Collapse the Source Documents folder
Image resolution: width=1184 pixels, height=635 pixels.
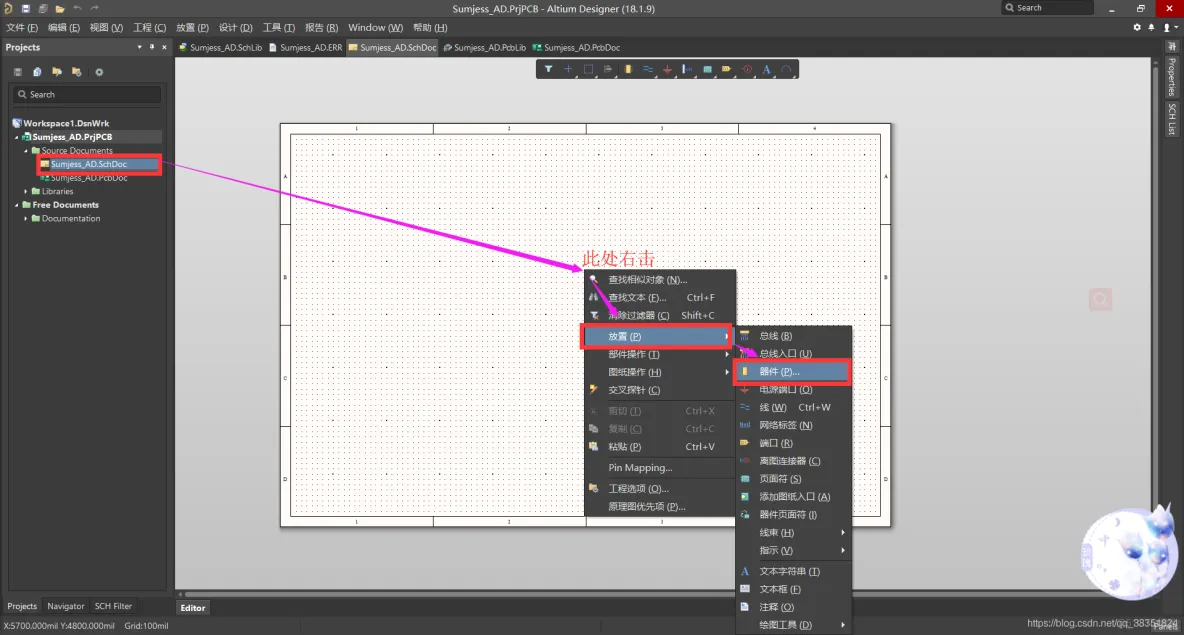pos(26,150)
